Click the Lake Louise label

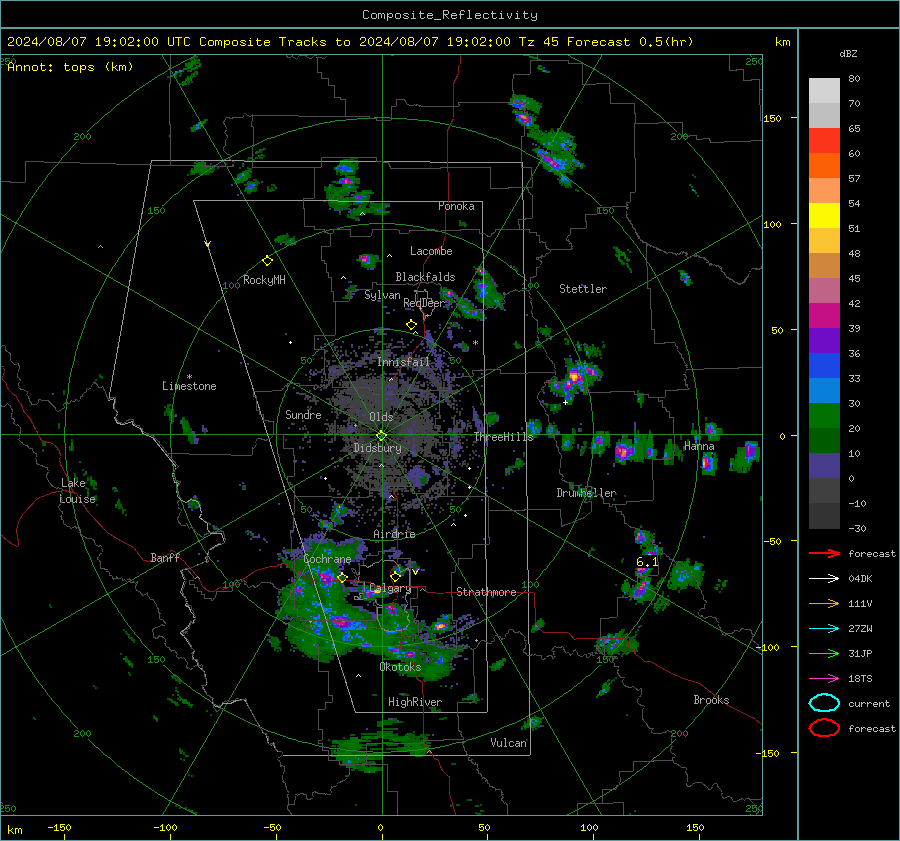[x=78, y=491]
